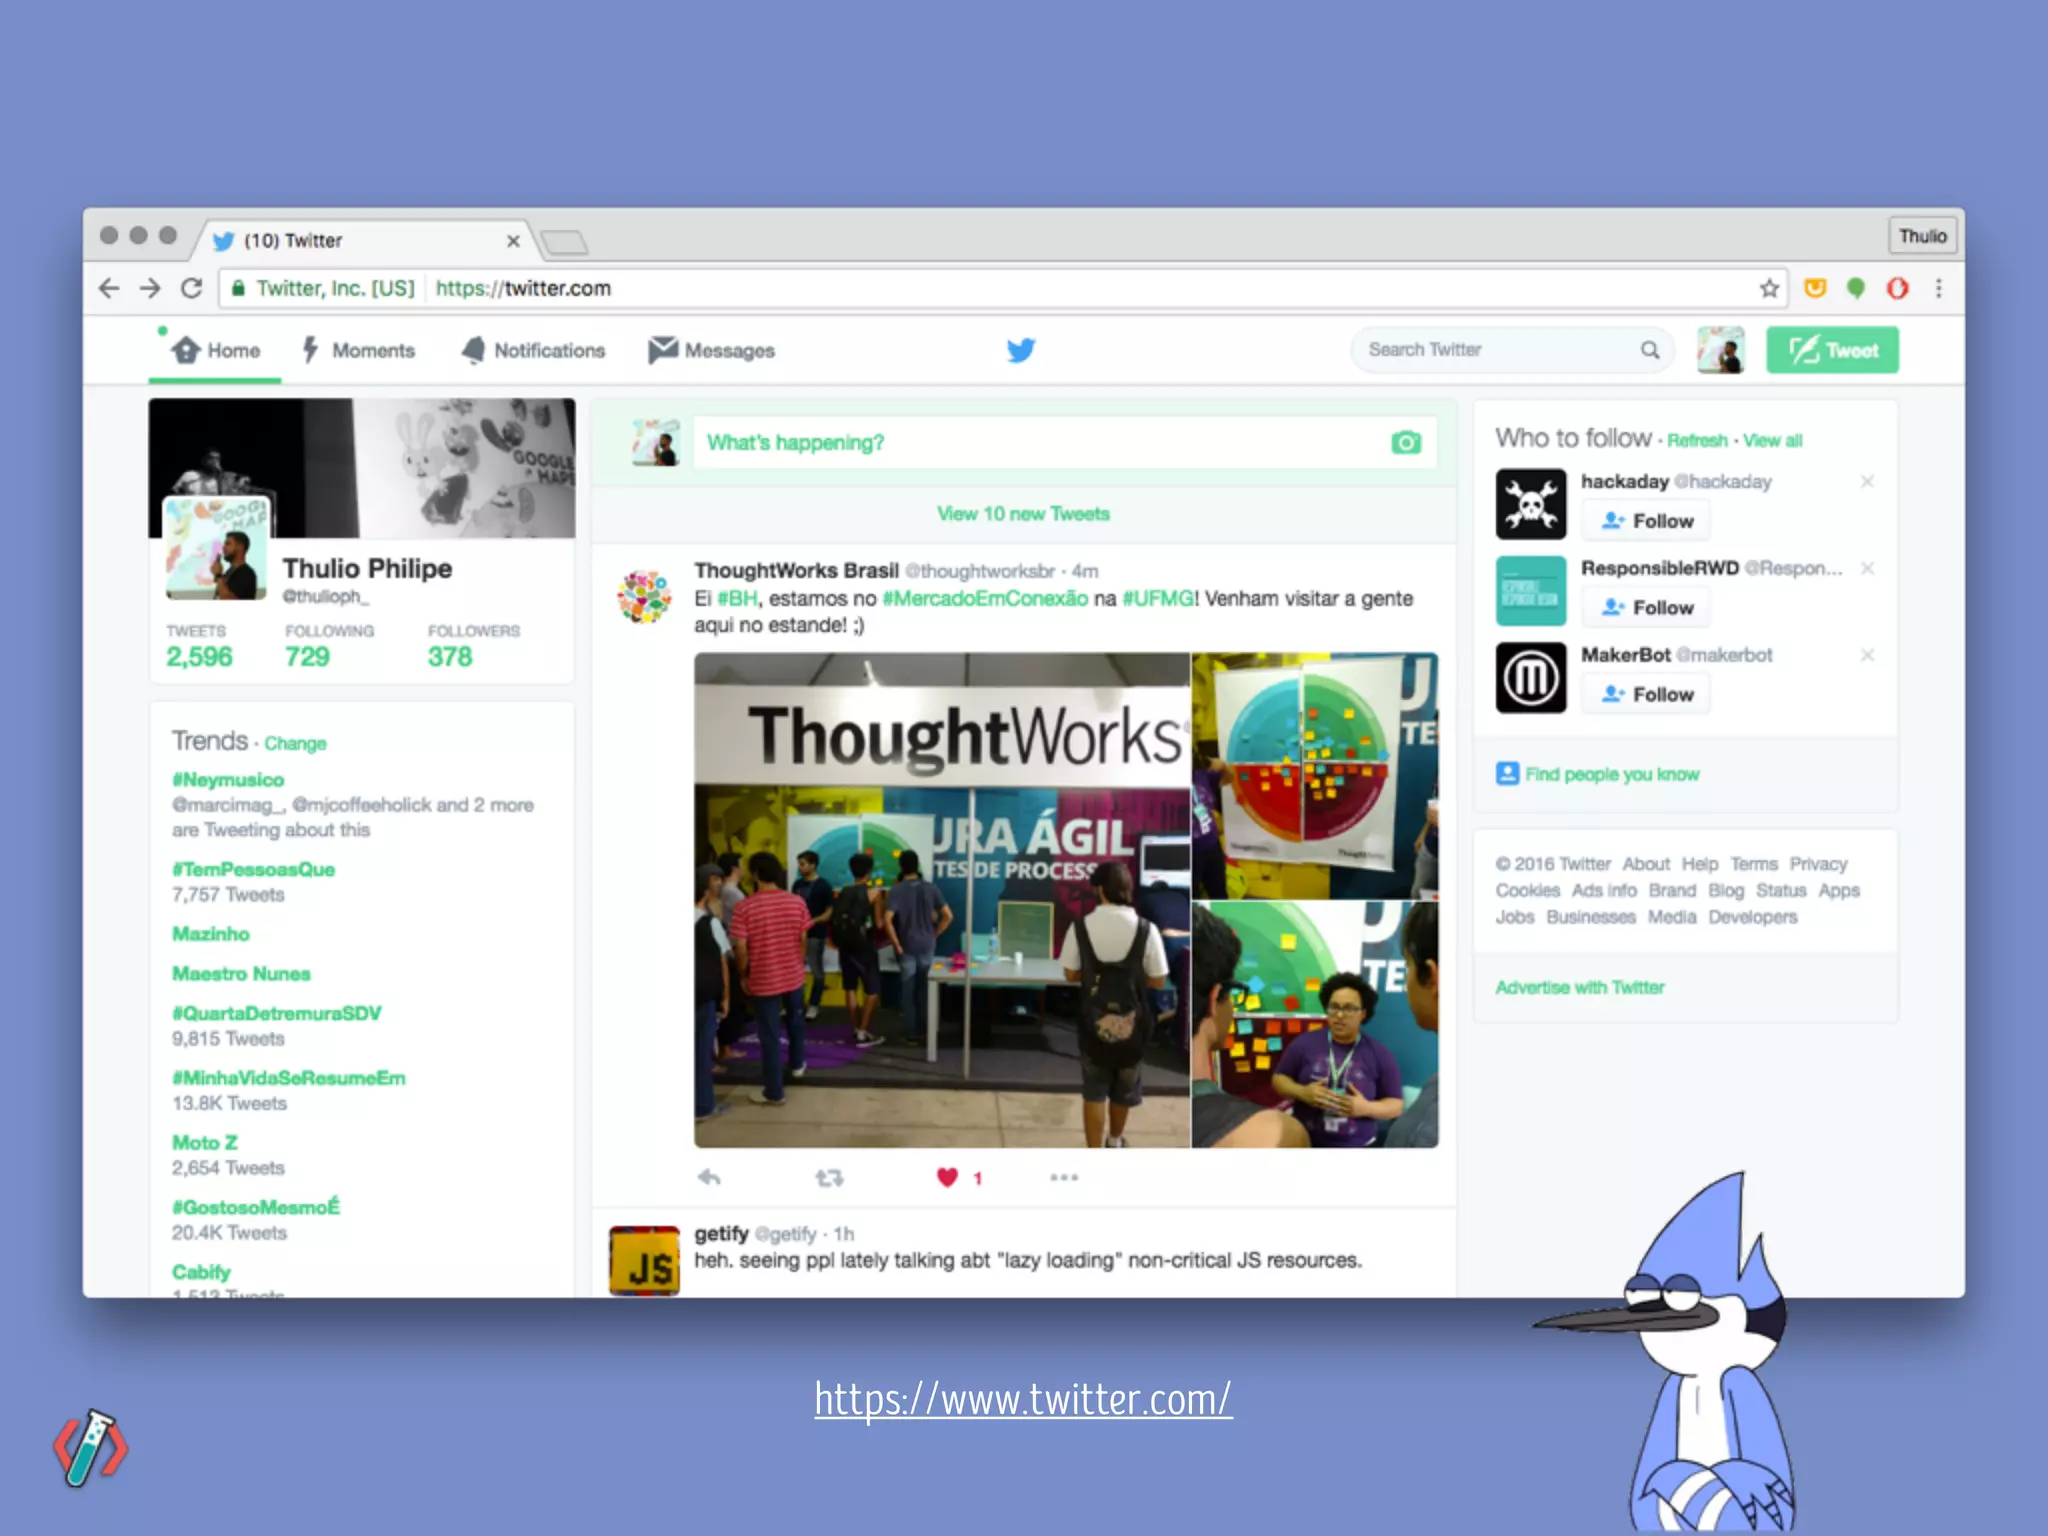
Task: Open the #TemPessoasQue trend
Action: (x=253, y=870)
